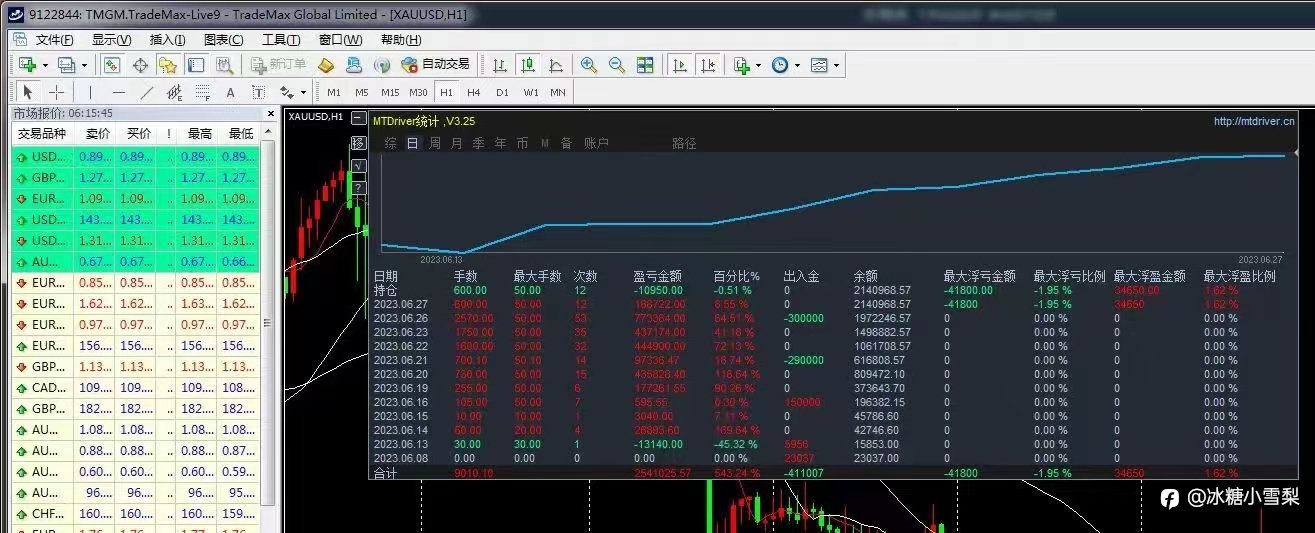This screenshot has height=533, width=1315.
Task: Open the chart profiles icon
Action: point(66,65)
